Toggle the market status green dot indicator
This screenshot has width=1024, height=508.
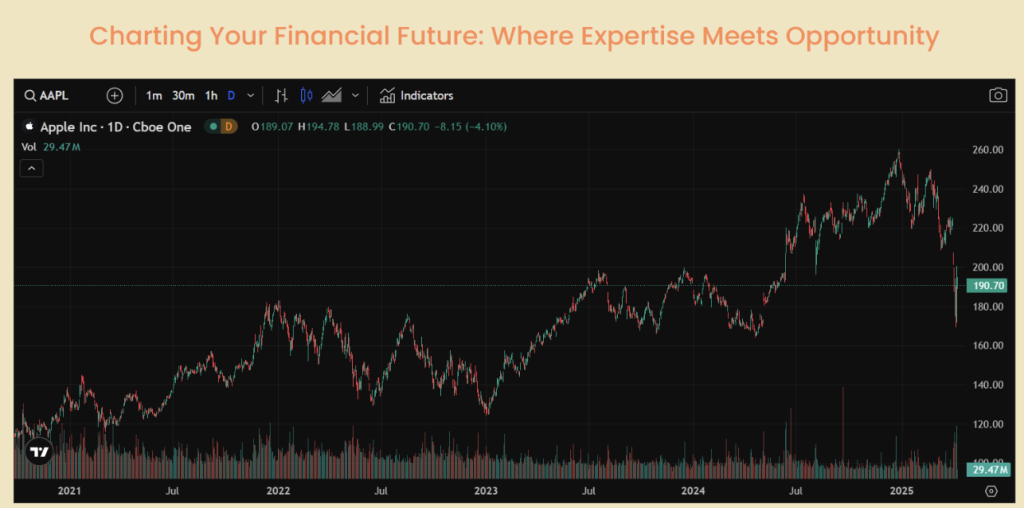(213, 127)
